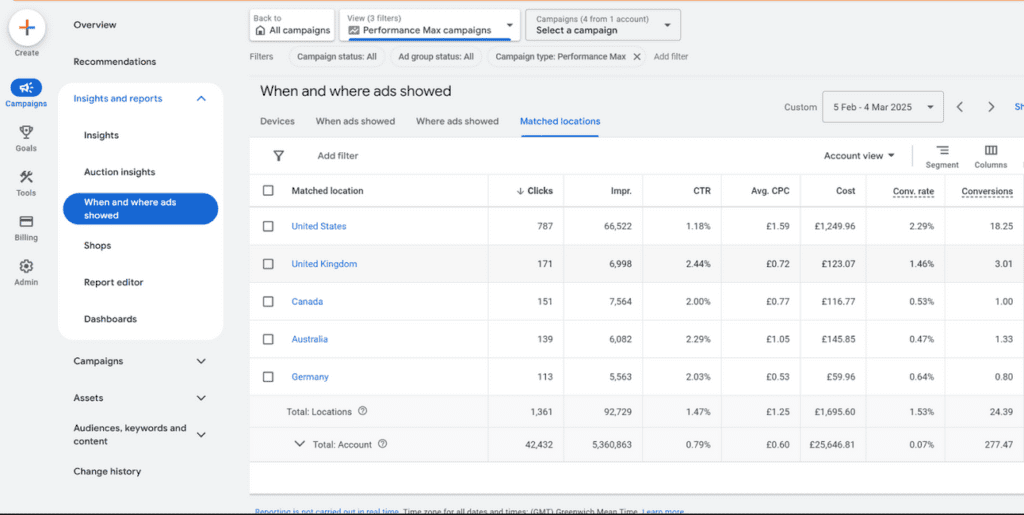The width and height of the screenshot is (1024, 515).
Task: Switch to Where ads showed tab
Action: [x=457, y=121]
